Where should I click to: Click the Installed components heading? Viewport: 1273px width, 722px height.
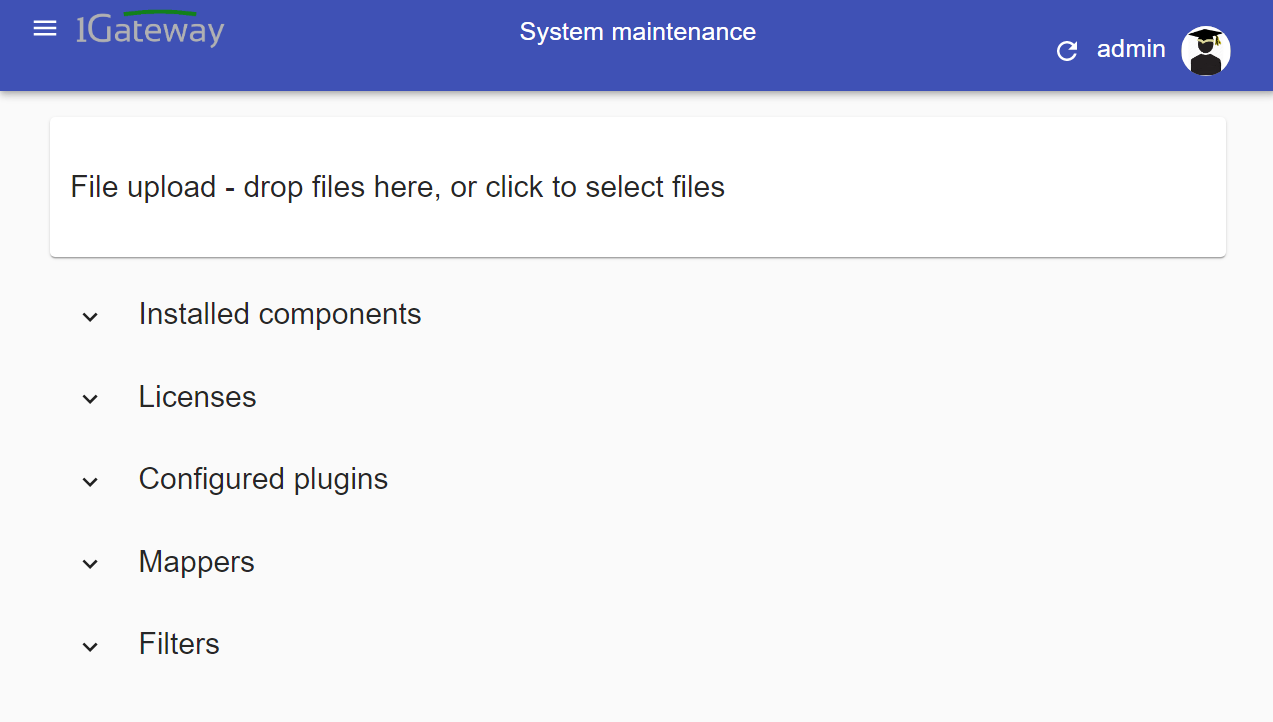click(x=280, y=314)
